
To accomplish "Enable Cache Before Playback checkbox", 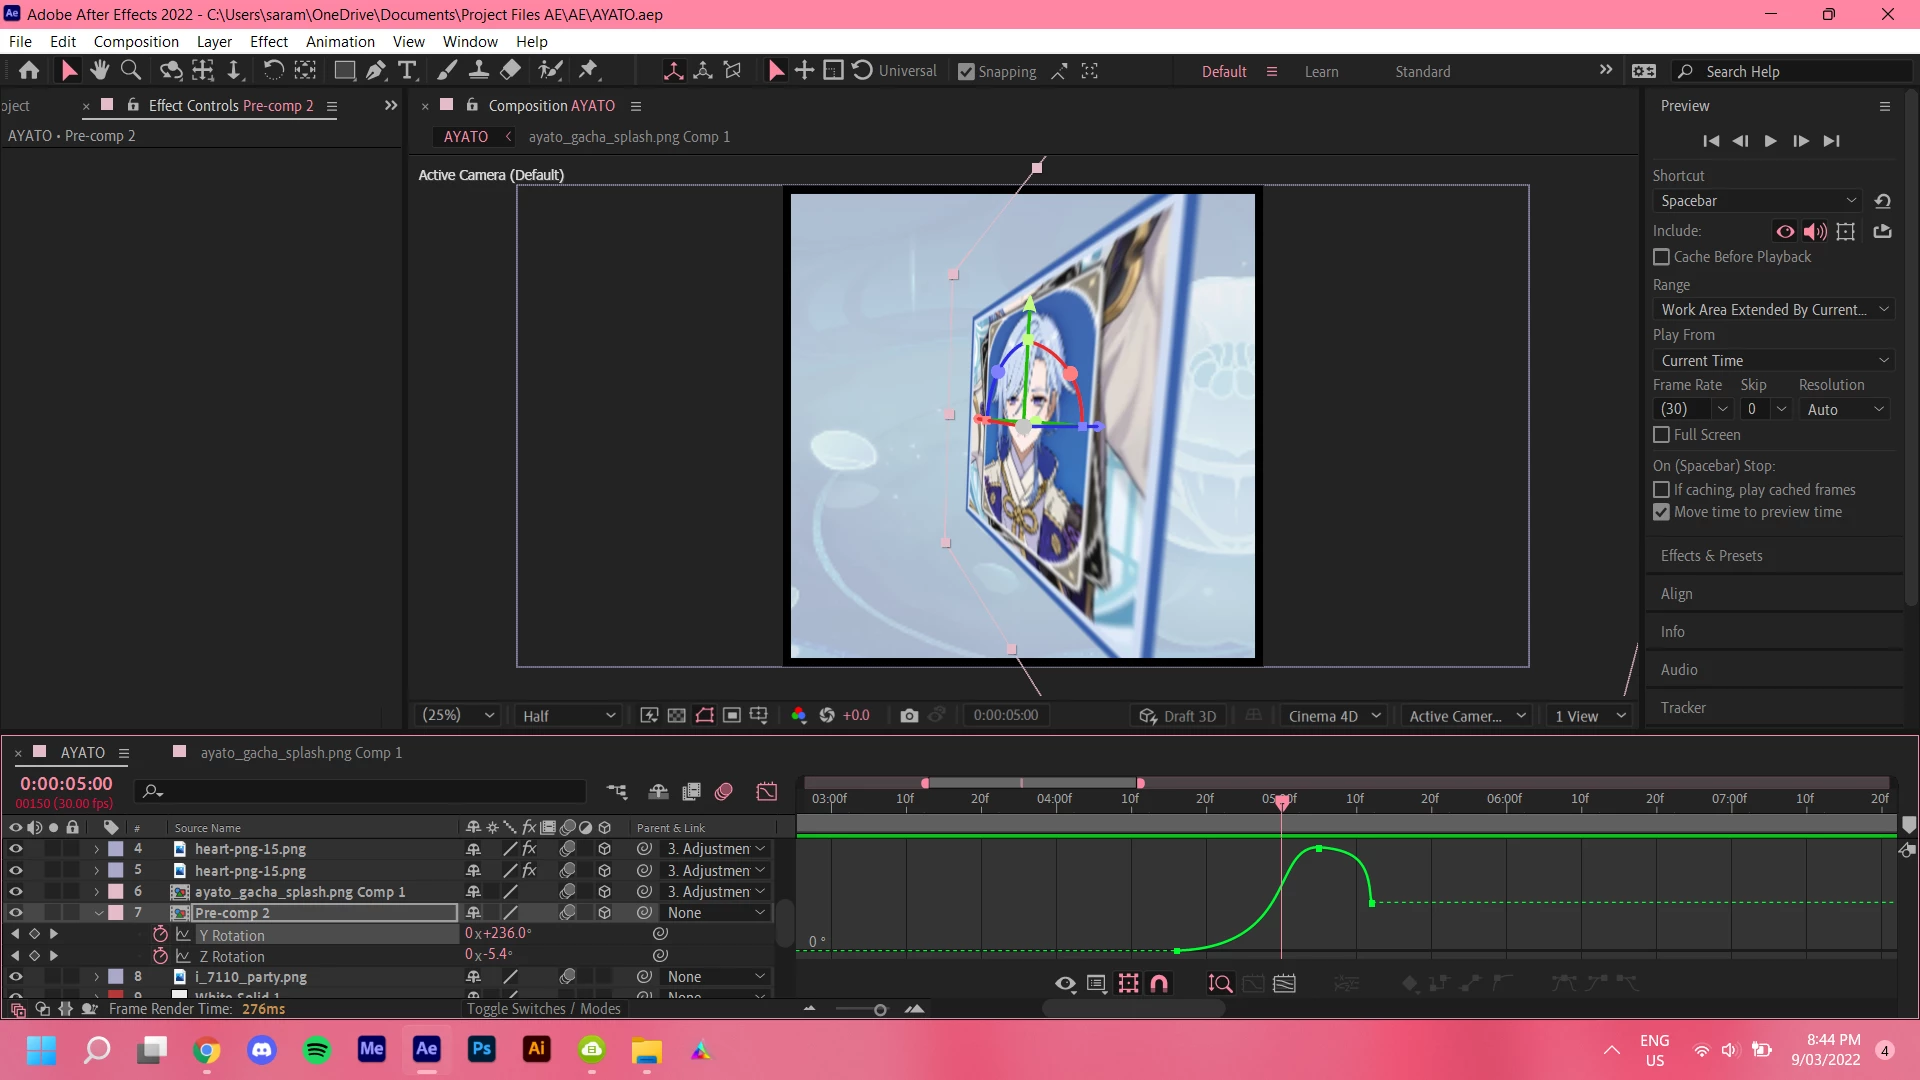I will 1662,257.
